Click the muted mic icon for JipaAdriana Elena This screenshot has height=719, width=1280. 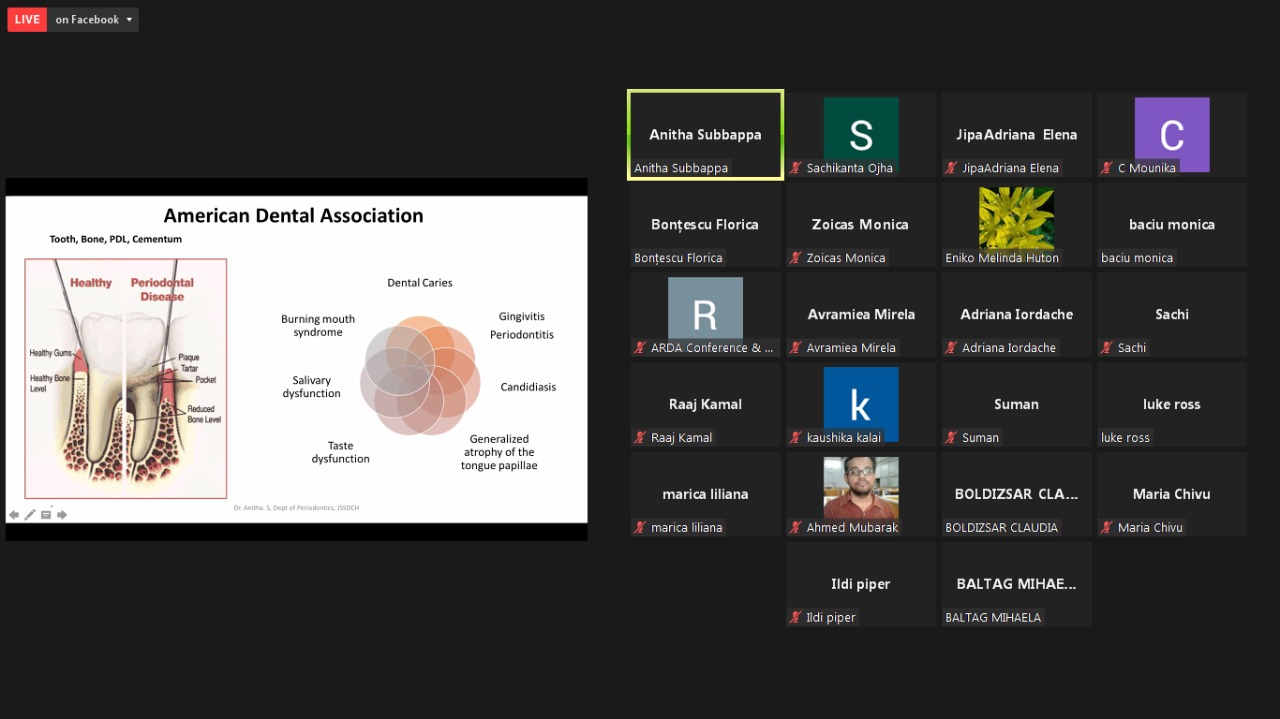pyautogui.click(x=952, y=168)
